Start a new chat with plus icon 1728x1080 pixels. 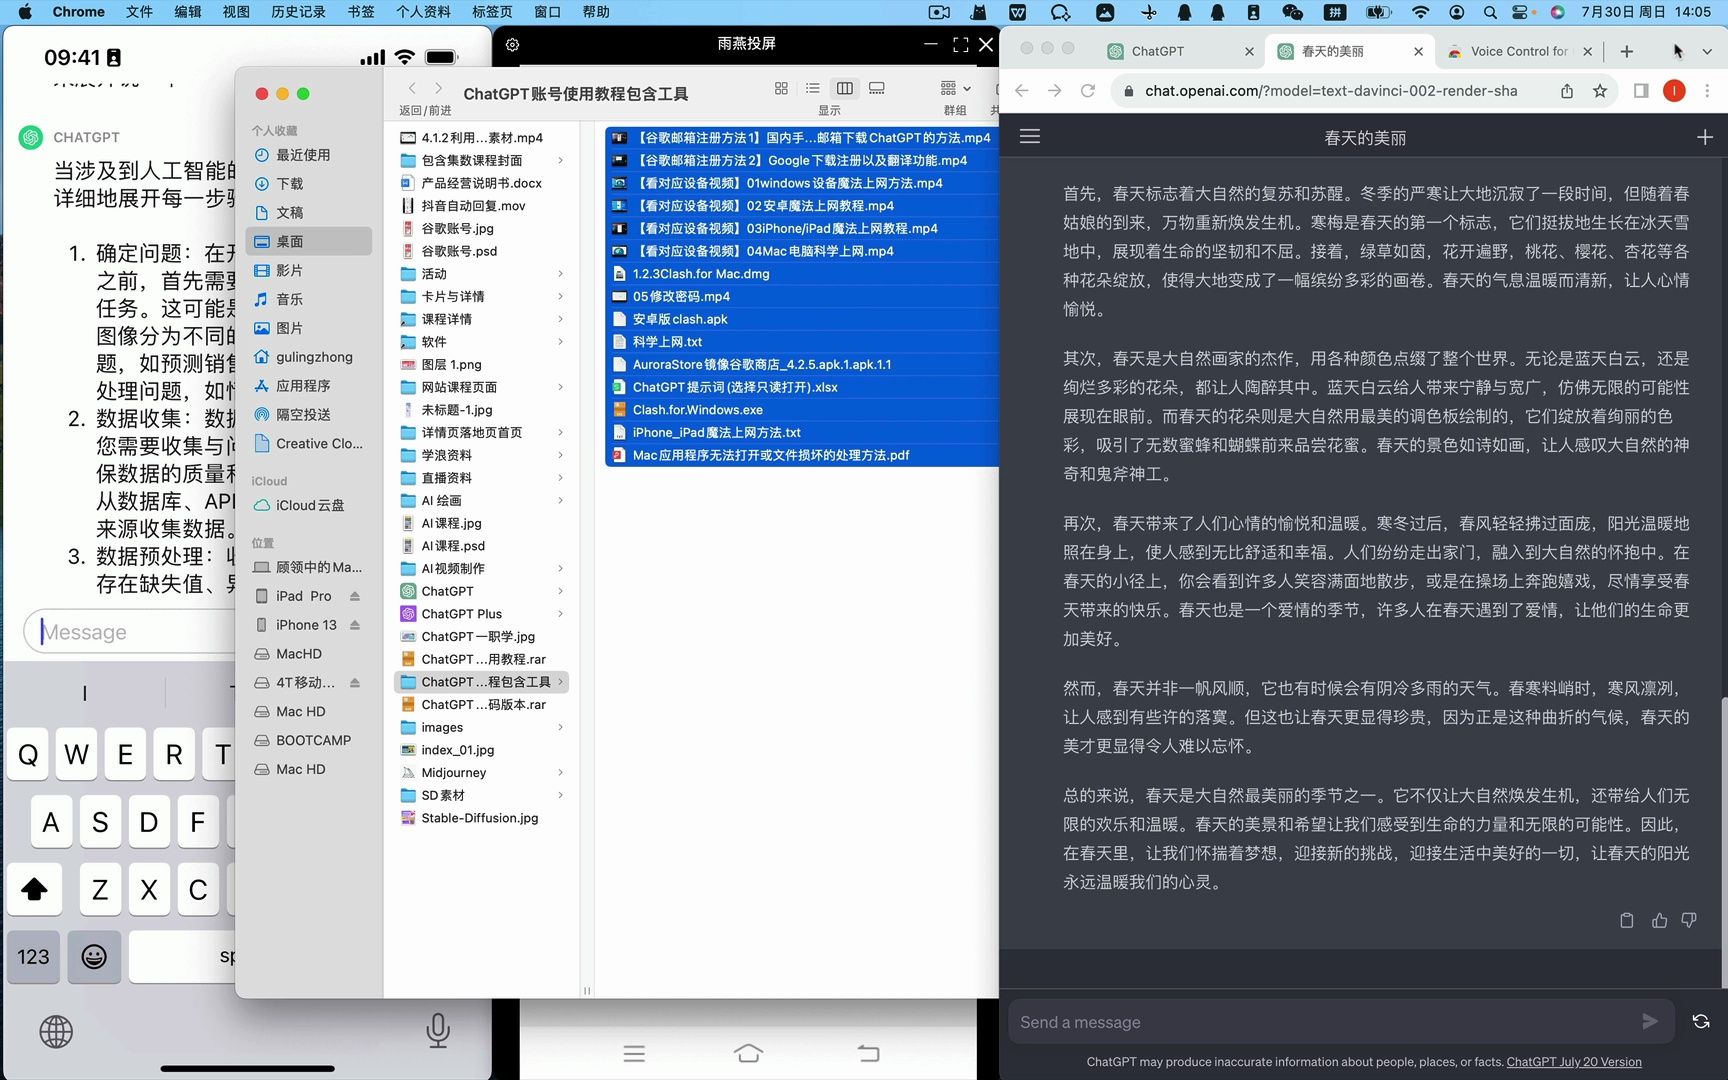pyautogui.click(x=1705, y=137)
